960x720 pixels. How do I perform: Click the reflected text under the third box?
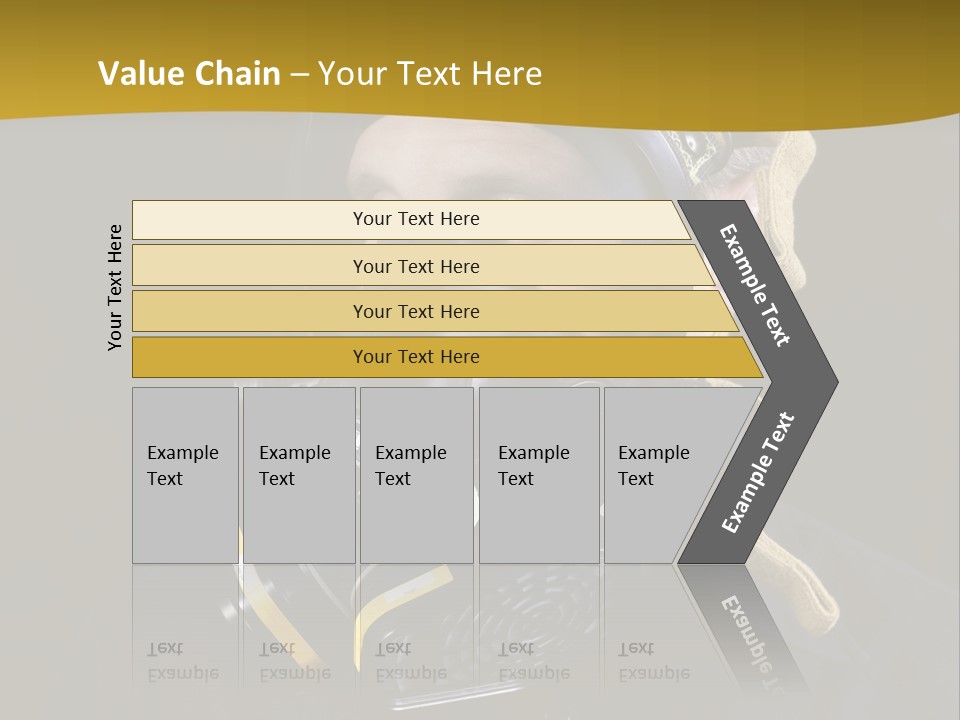pyautogui.click(x=411, y=661)
